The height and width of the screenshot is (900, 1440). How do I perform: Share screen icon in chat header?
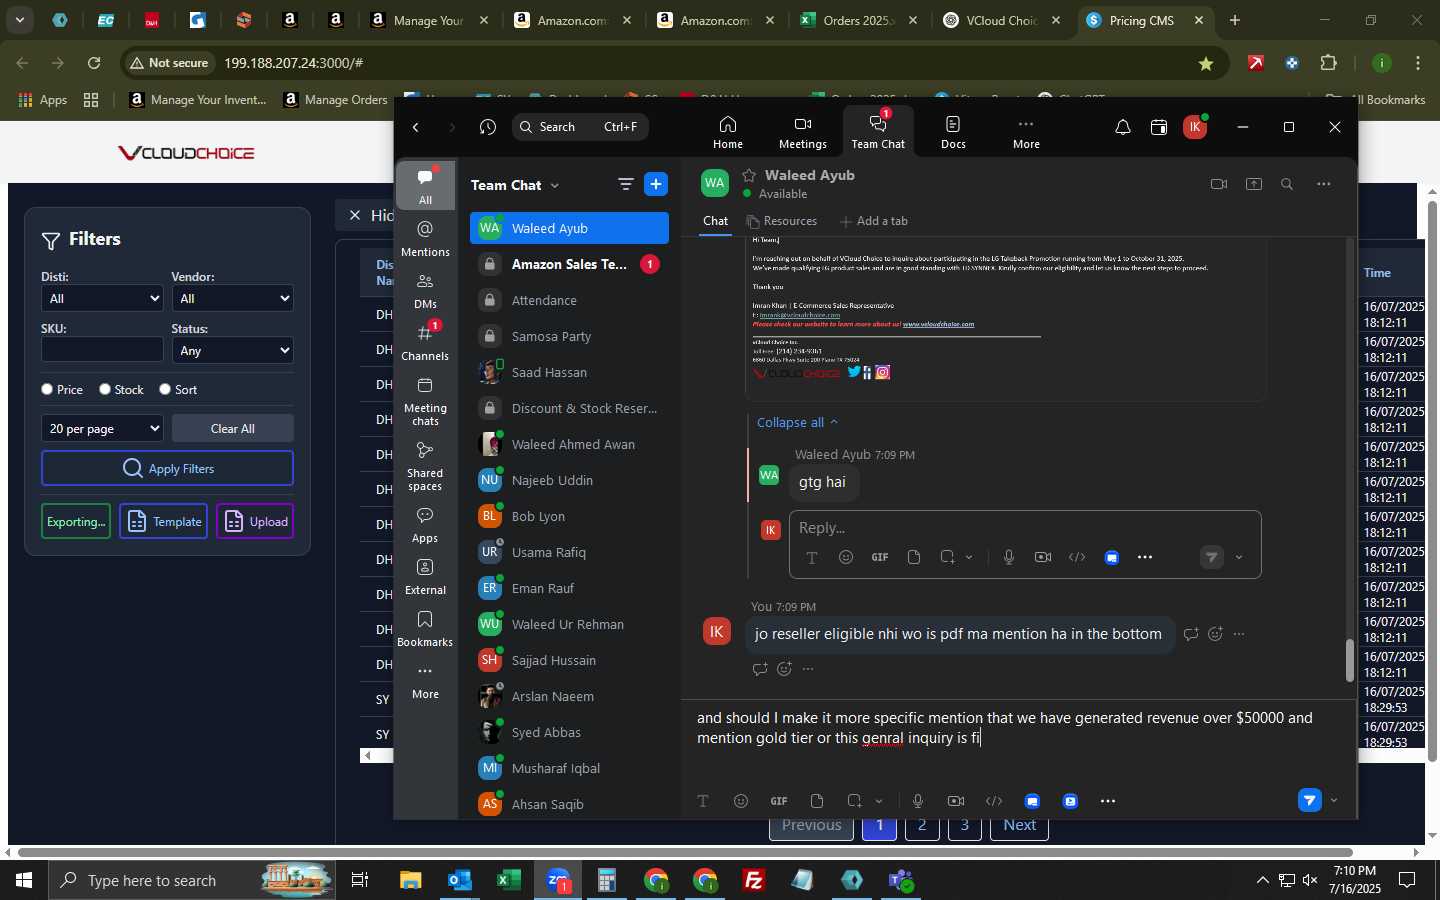(1254, 184)
